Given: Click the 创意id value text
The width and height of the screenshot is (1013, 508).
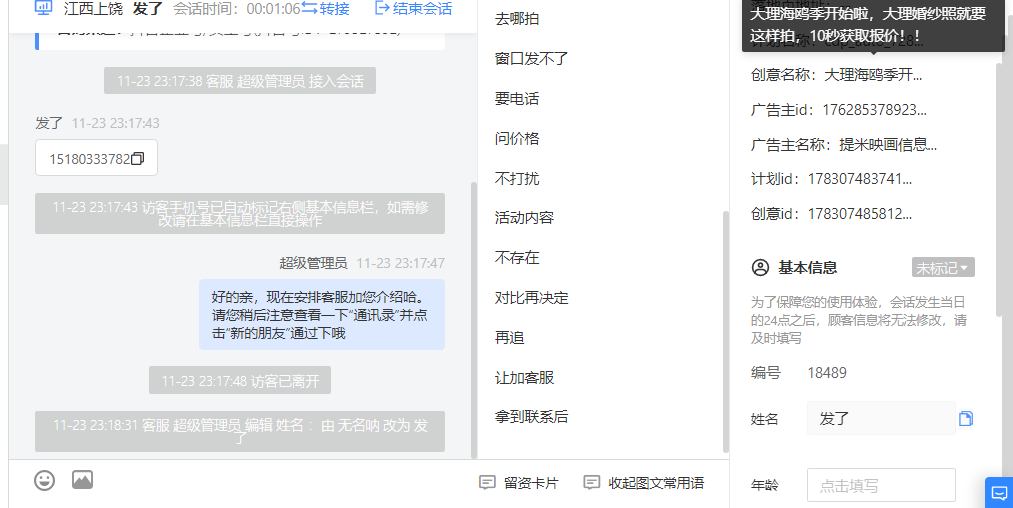Looking at the screenshot, I should pos(860,214).
